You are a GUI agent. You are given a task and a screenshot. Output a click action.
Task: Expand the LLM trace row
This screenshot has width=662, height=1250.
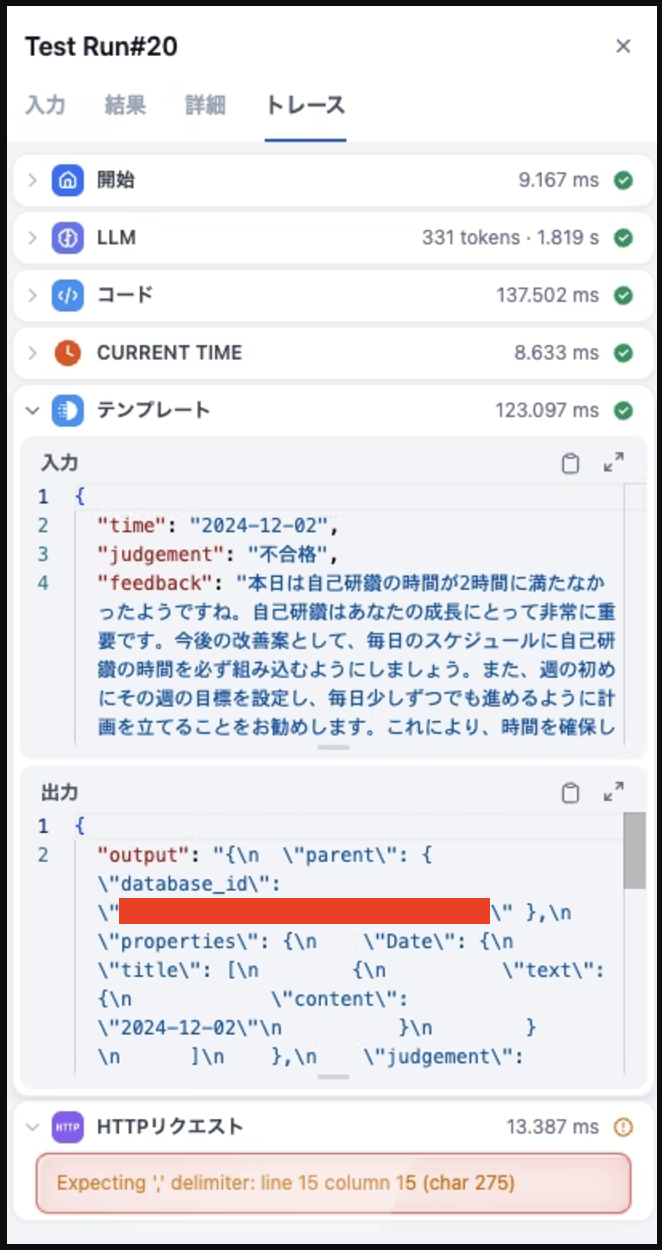click(32, 238)
